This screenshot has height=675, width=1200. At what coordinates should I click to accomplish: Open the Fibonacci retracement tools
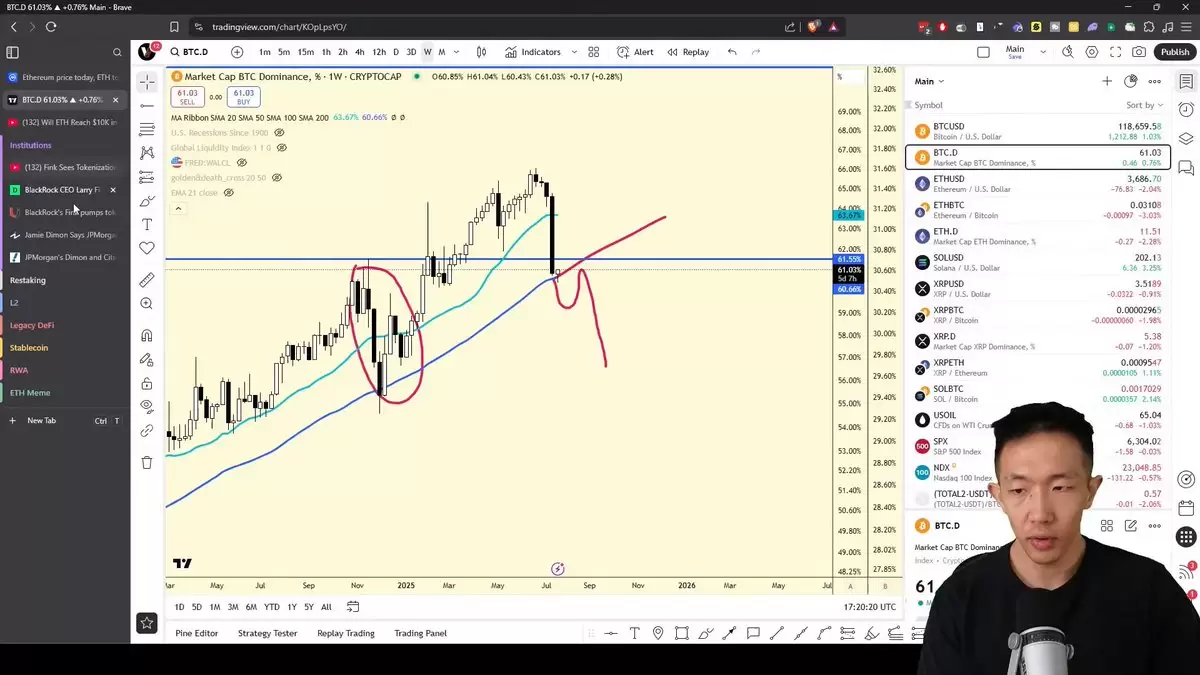tap(147, 129)
